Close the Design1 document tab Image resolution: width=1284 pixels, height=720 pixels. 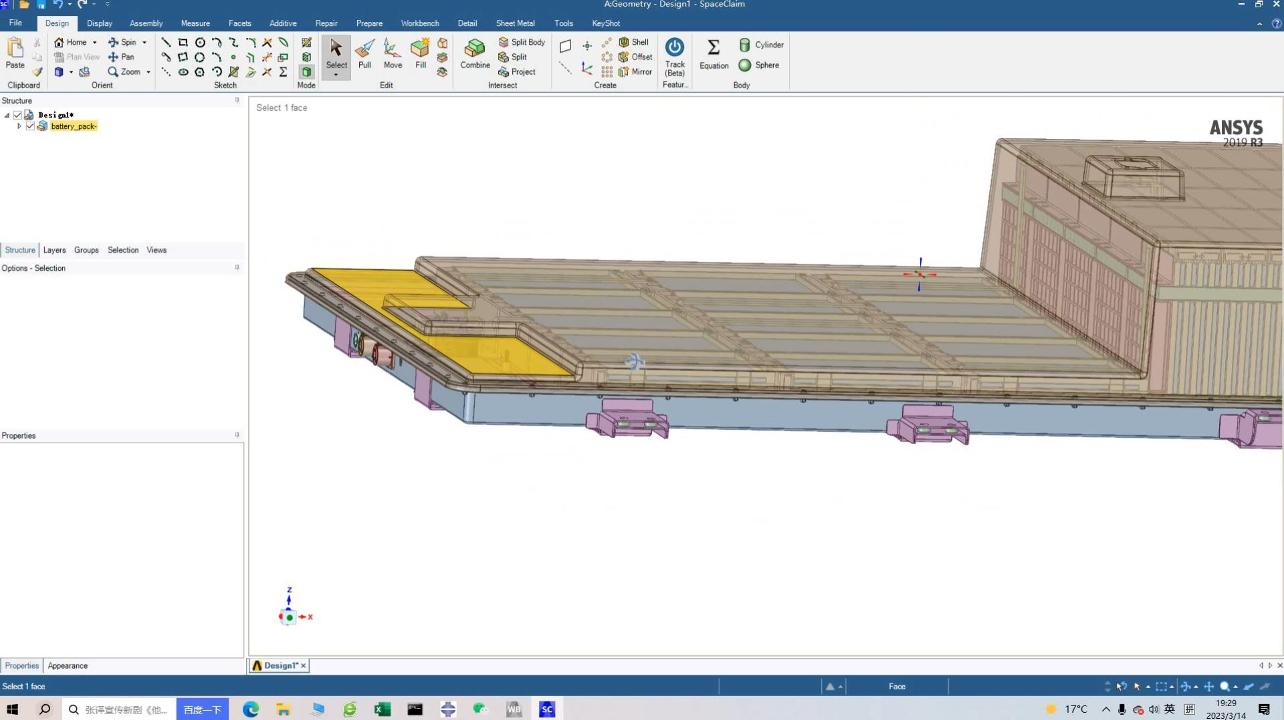(303, 666)
